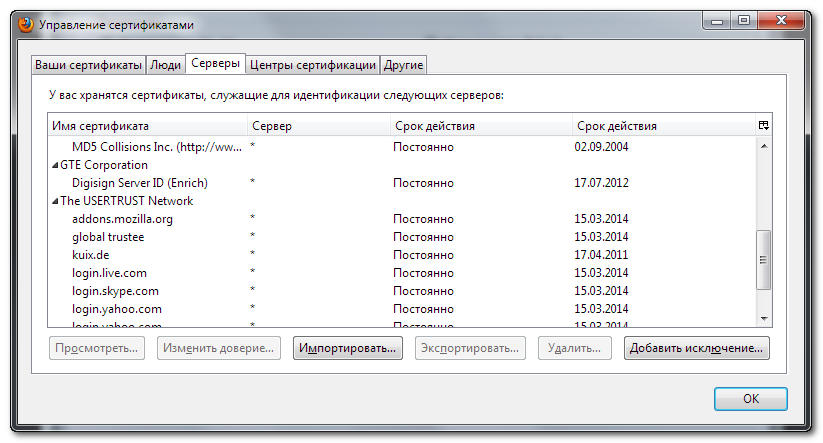The height and width of the screenshot is (443, 823).
Task: Click Постоянно in kuix.de row
Action: pyautogui.click(x=423, y=255)
